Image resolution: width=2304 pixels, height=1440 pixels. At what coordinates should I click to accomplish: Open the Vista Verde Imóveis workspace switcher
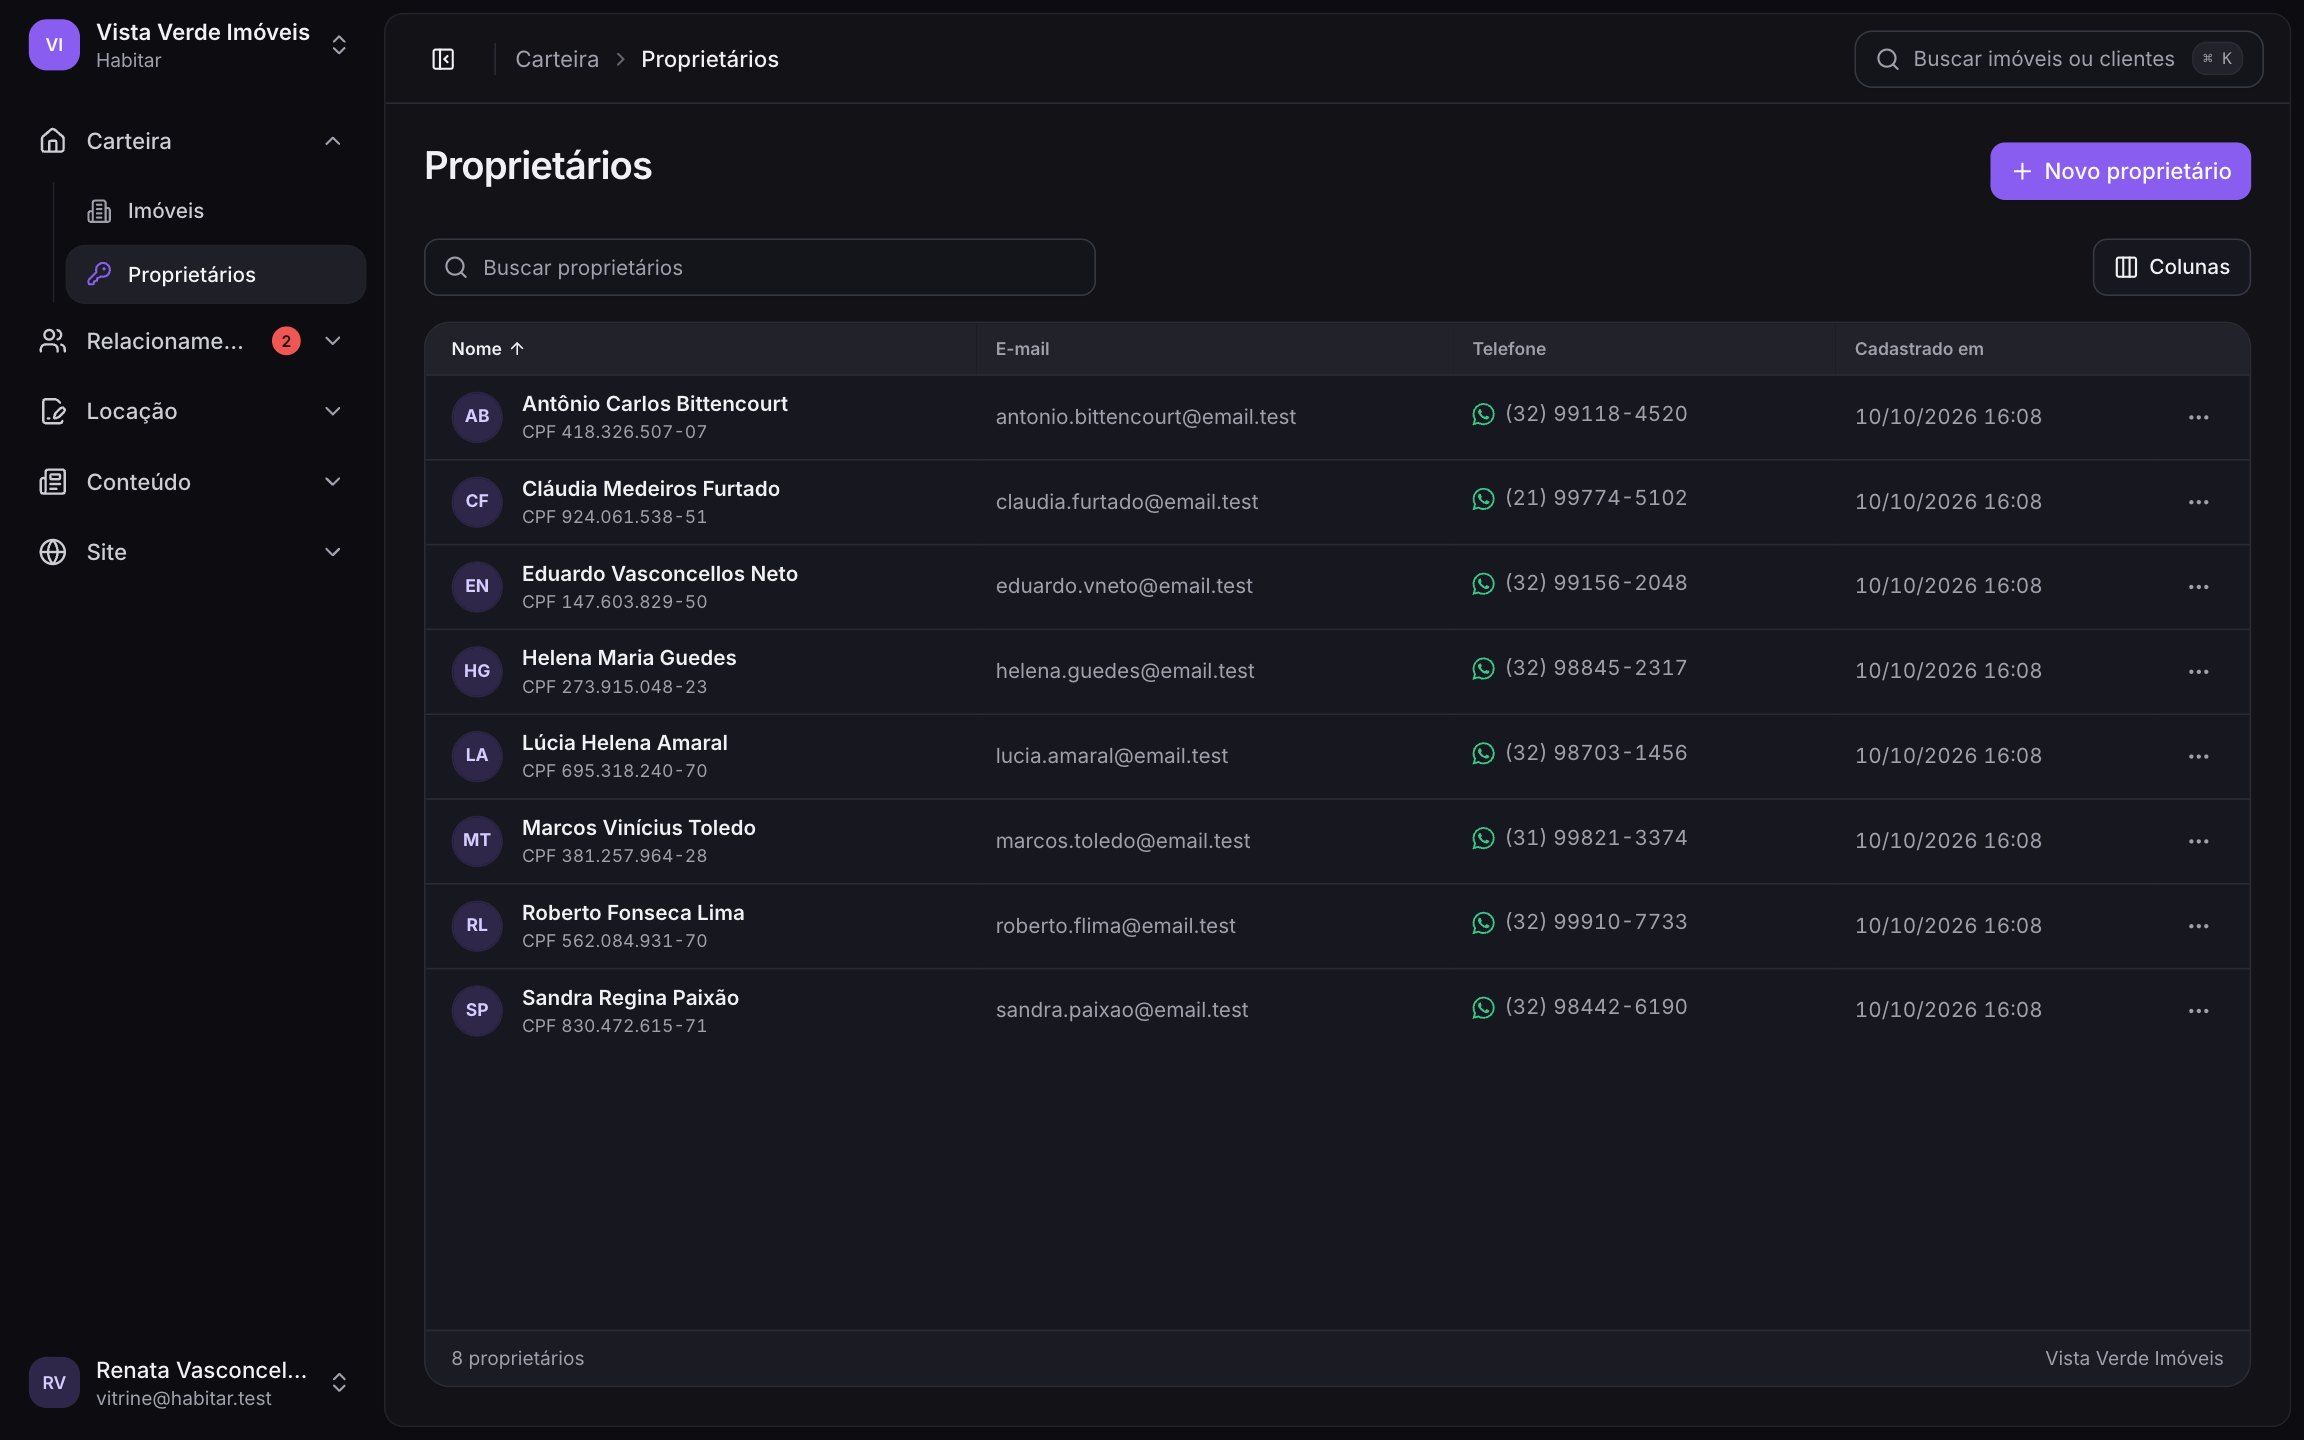(190, 45)
